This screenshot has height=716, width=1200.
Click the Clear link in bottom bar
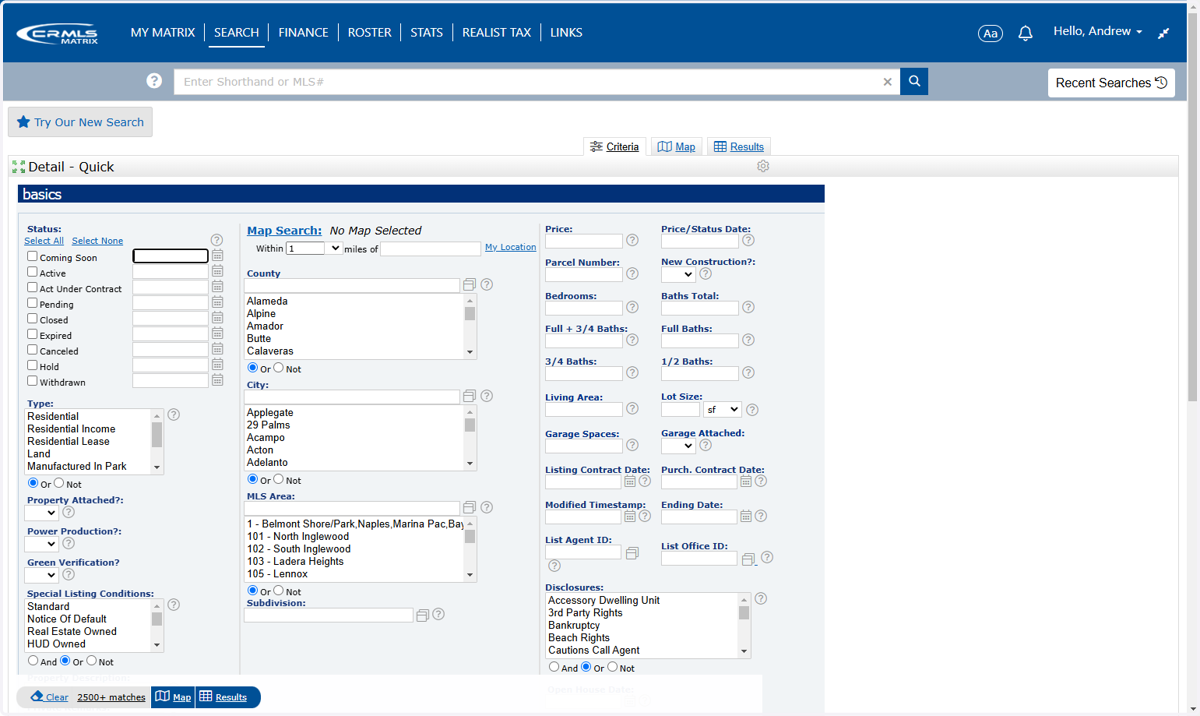click(49, 697)
